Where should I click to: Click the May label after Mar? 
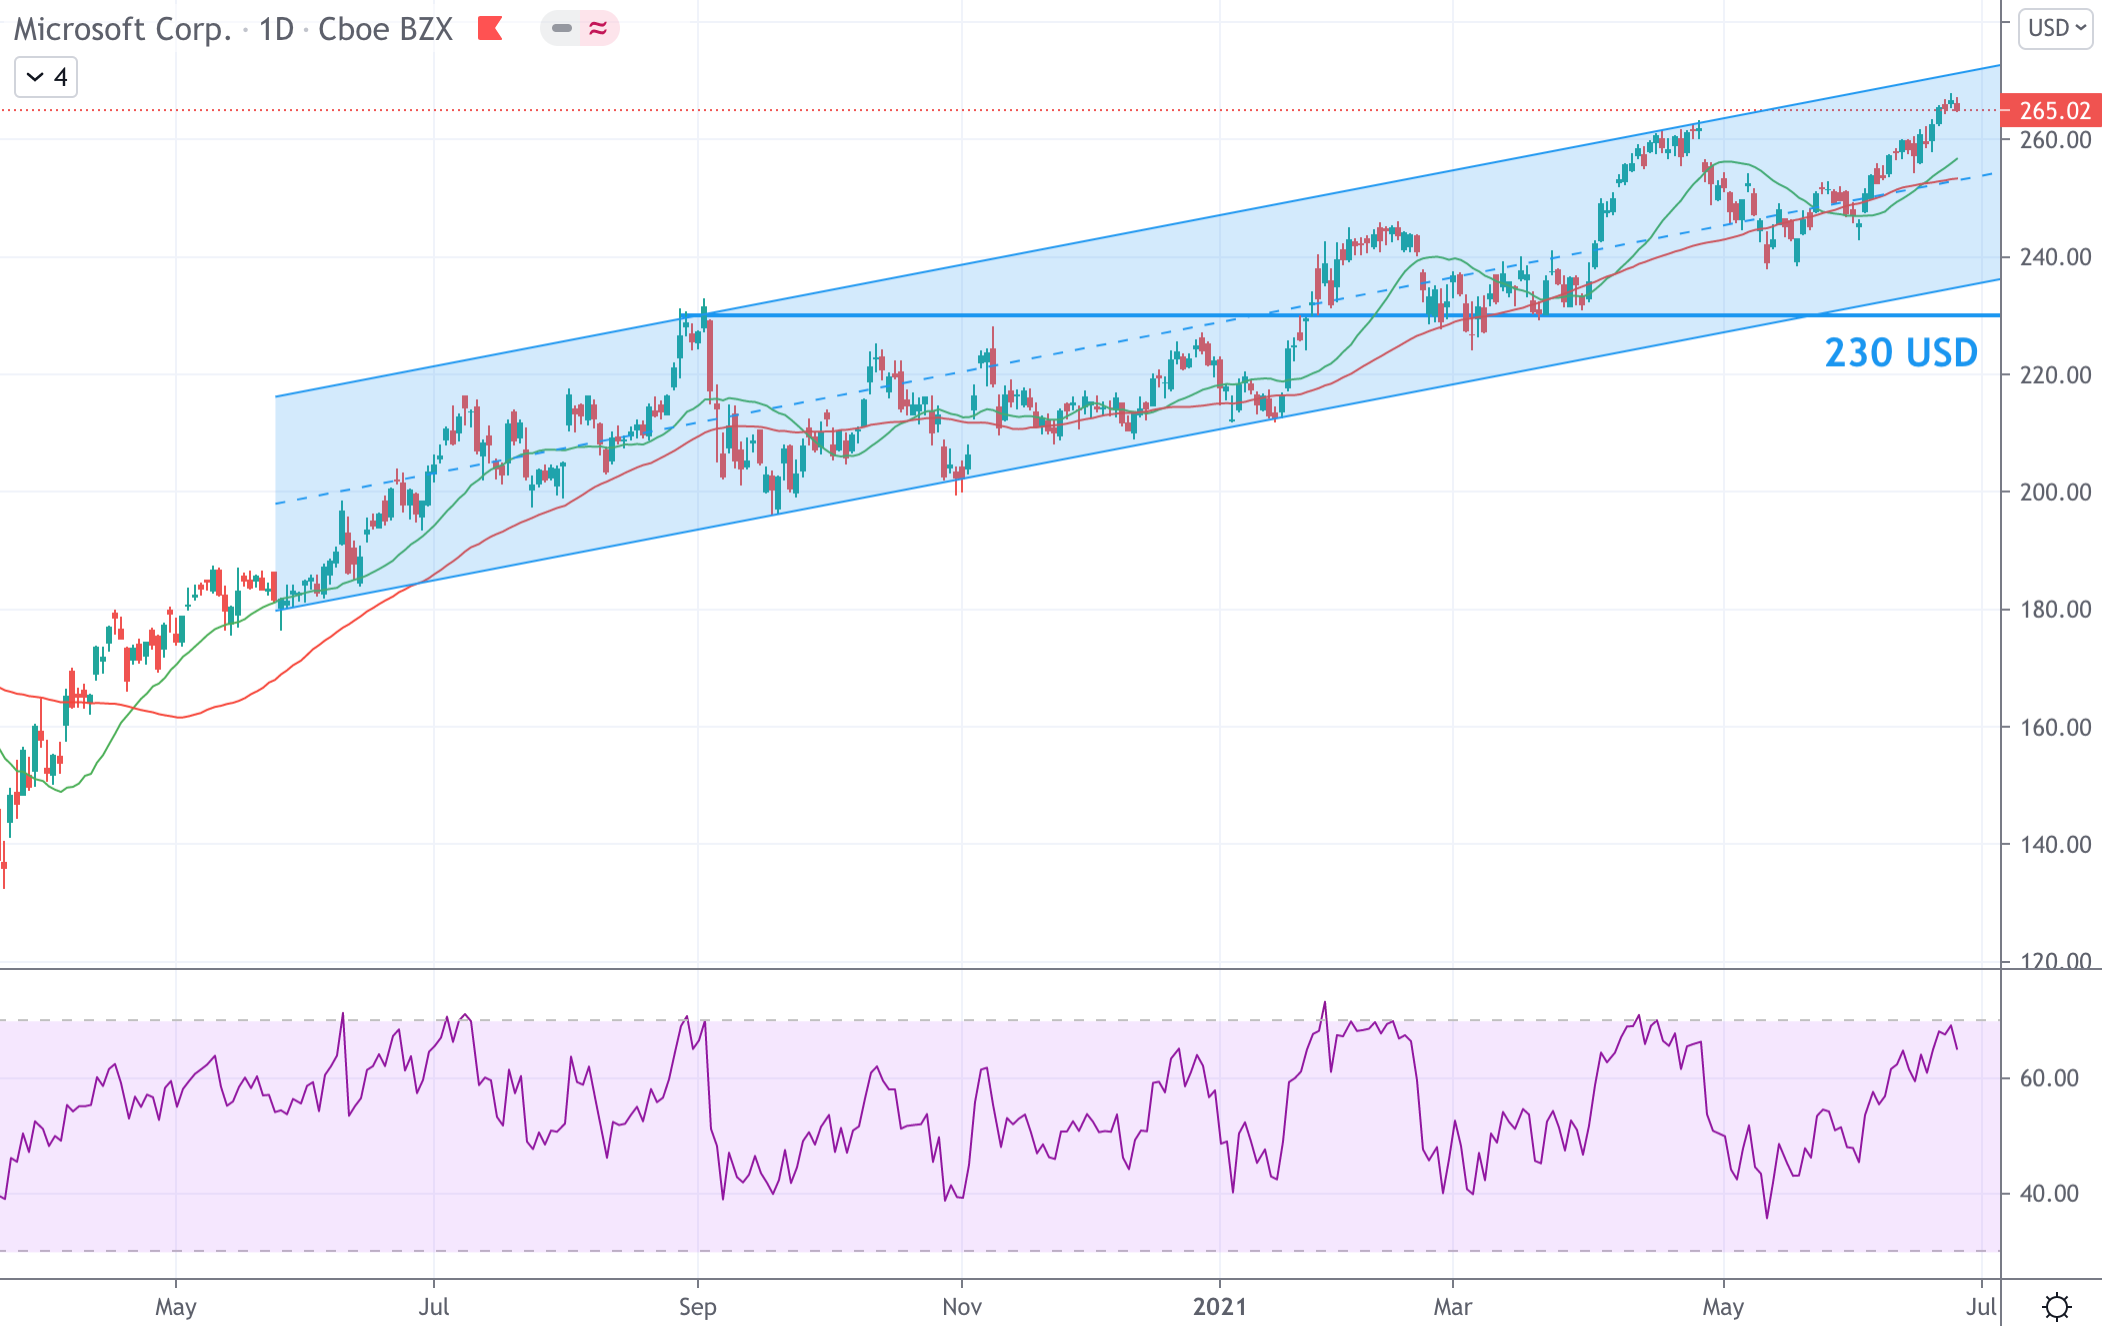pos(1723,1307)
